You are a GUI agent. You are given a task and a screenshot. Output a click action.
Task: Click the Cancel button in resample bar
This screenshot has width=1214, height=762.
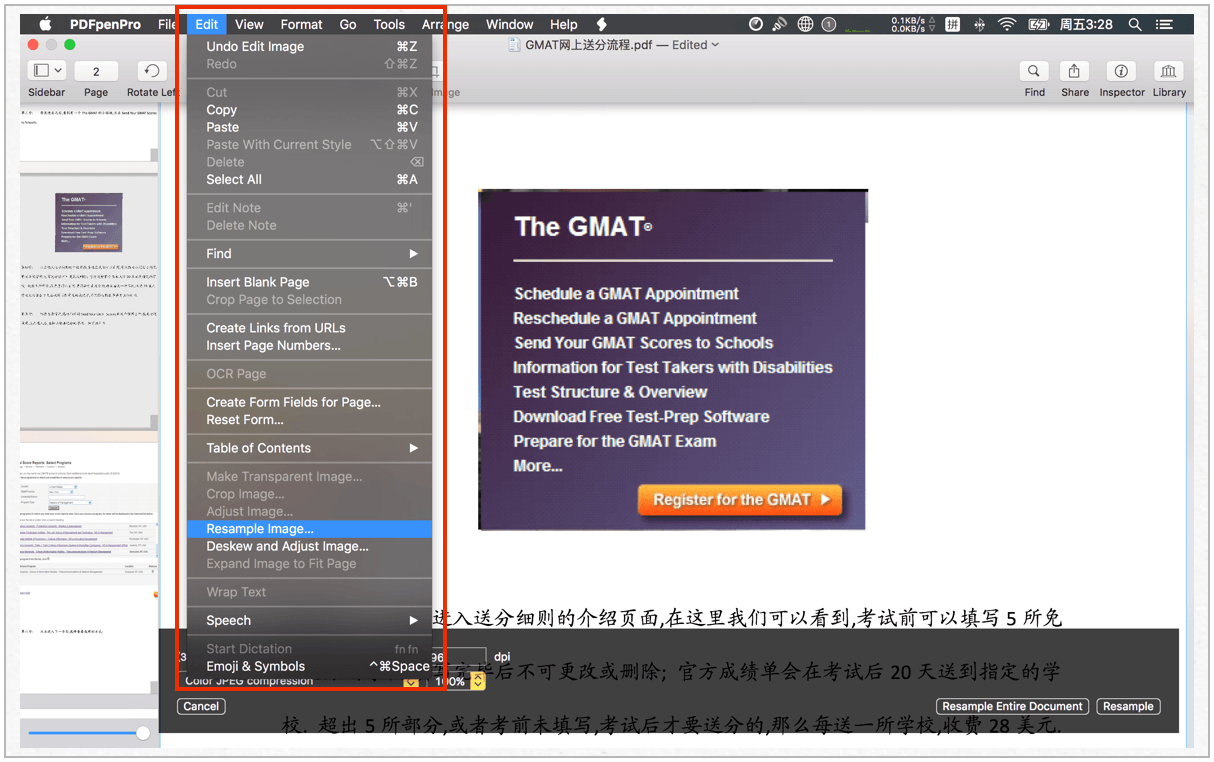pos(201,706)
